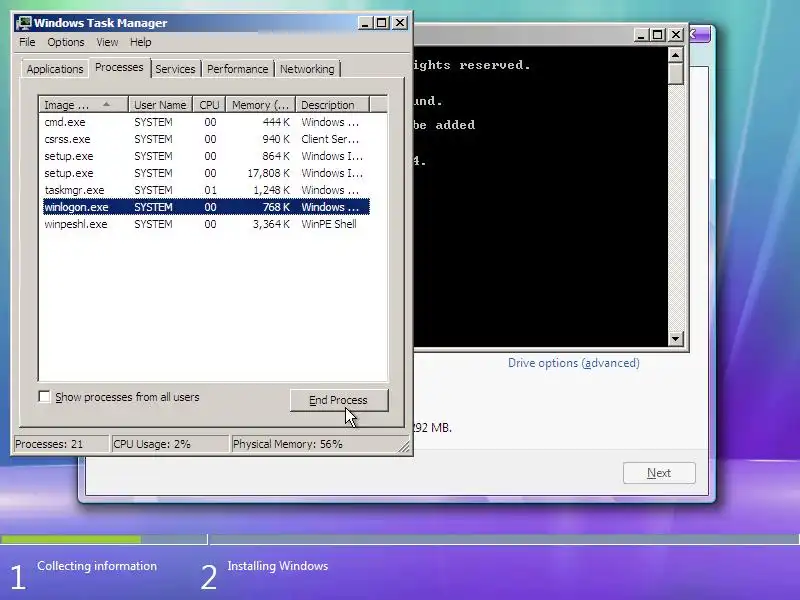Open the Performance tab
The image size is (800, 600).
(x=238, y=69)
